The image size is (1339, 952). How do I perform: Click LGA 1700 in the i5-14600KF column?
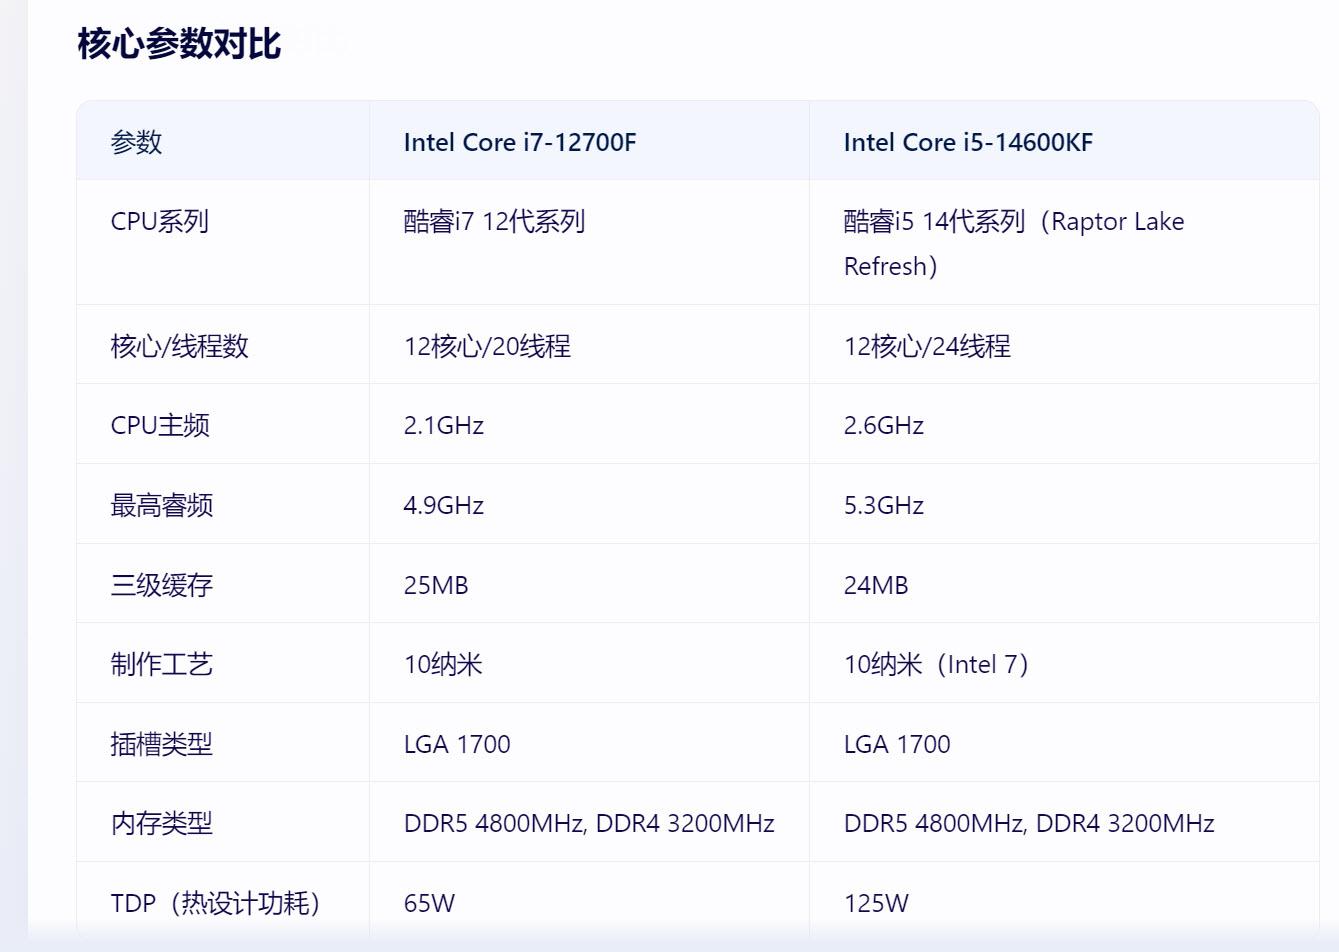pos(897,744)
